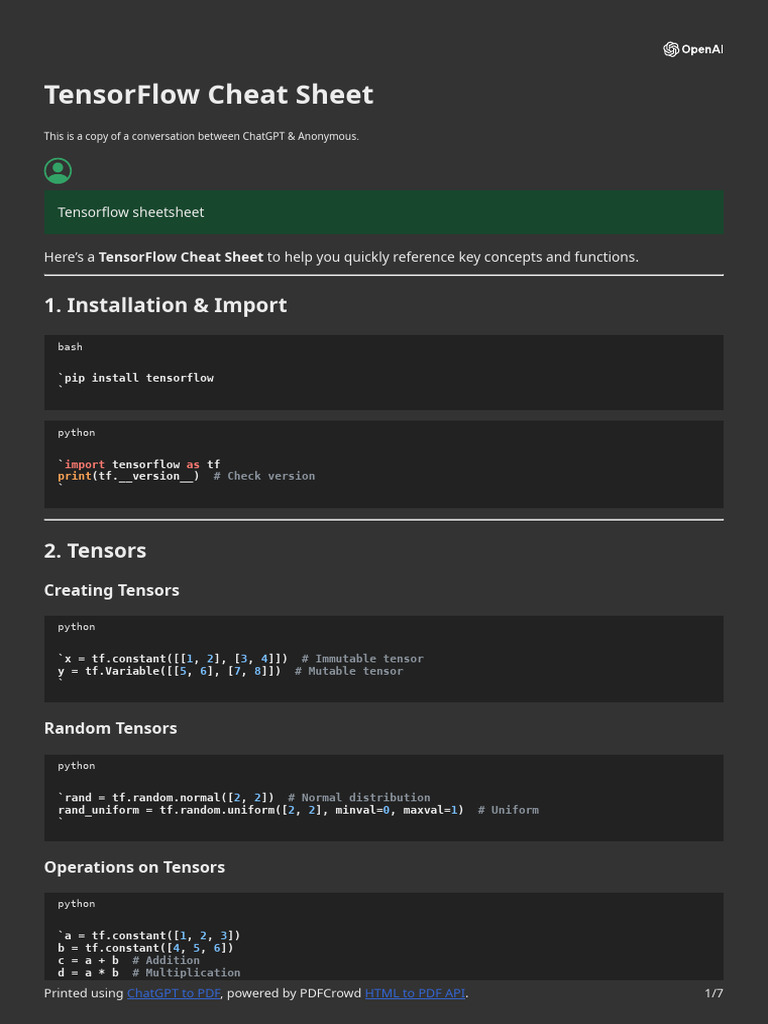Click the "Creating Tensors" subheading
768x1024 pixels.
112,590
